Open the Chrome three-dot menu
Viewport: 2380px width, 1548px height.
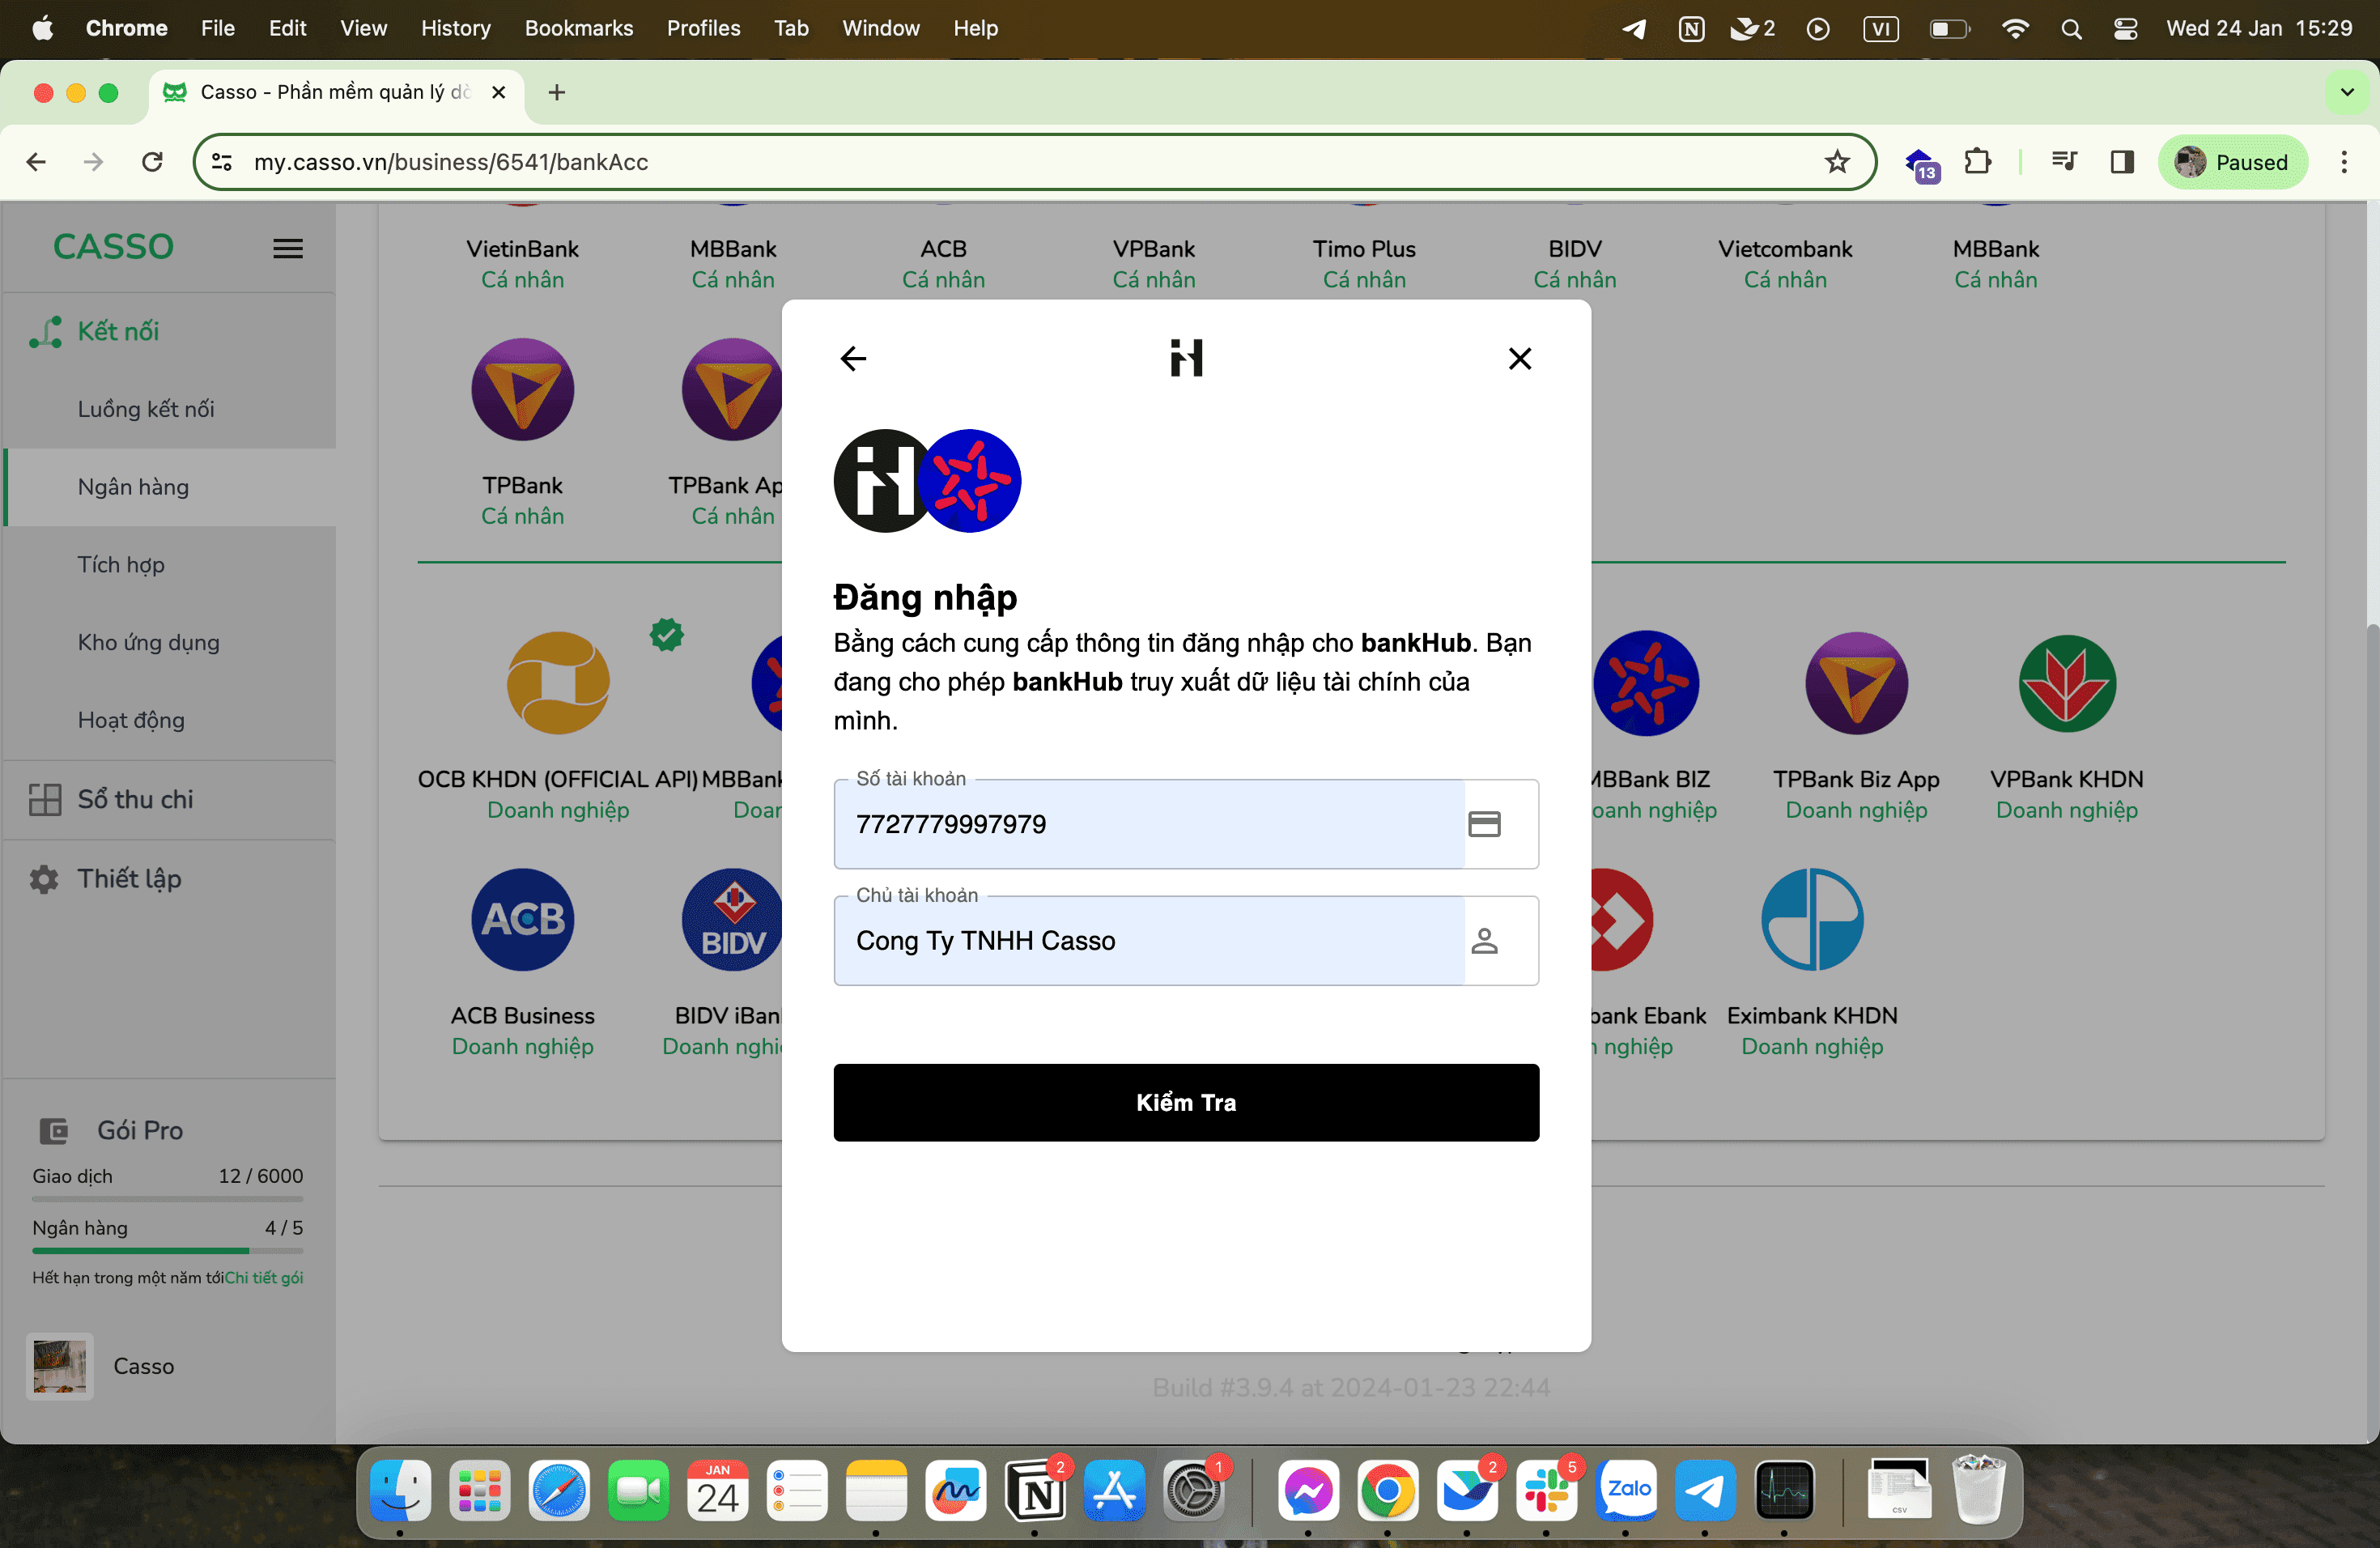[2344, 162]
